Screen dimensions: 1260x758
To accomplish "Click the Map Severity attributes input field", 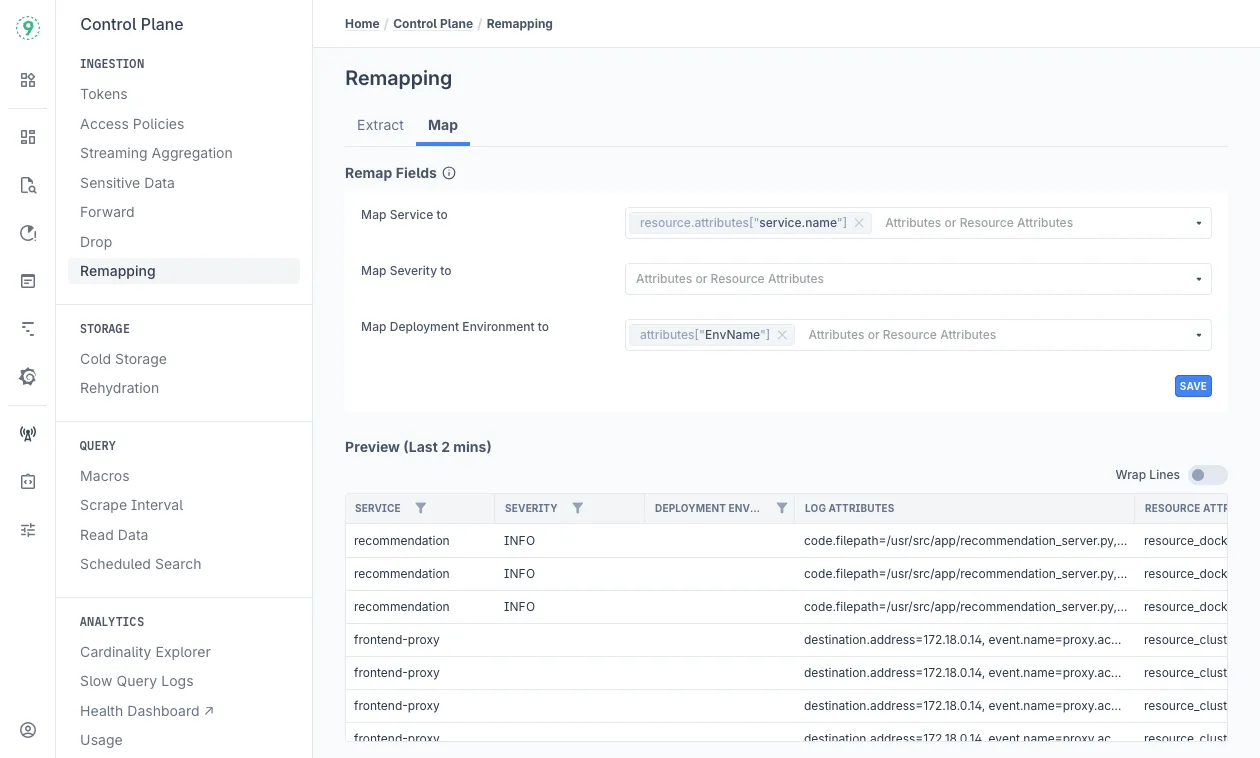I will coord(900,279).
